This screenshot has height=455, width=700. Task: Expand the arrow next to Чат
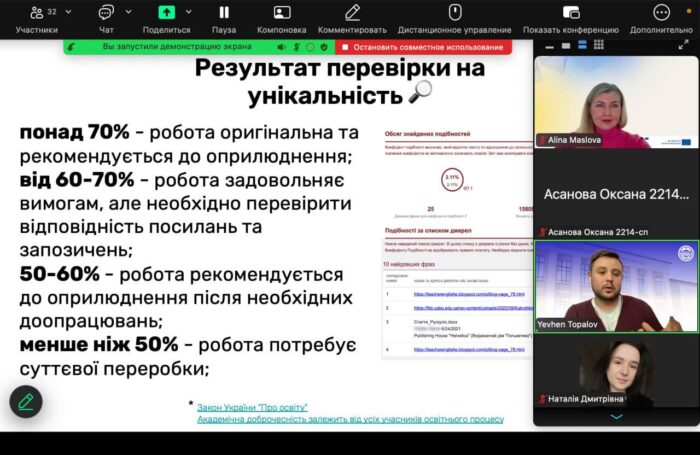point(128,12)
